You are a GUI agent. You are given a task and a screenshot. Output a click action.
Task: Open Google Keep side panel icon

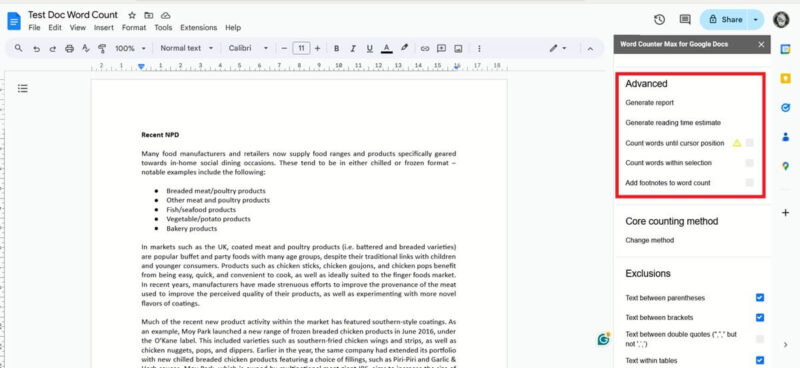click(785, 78)
